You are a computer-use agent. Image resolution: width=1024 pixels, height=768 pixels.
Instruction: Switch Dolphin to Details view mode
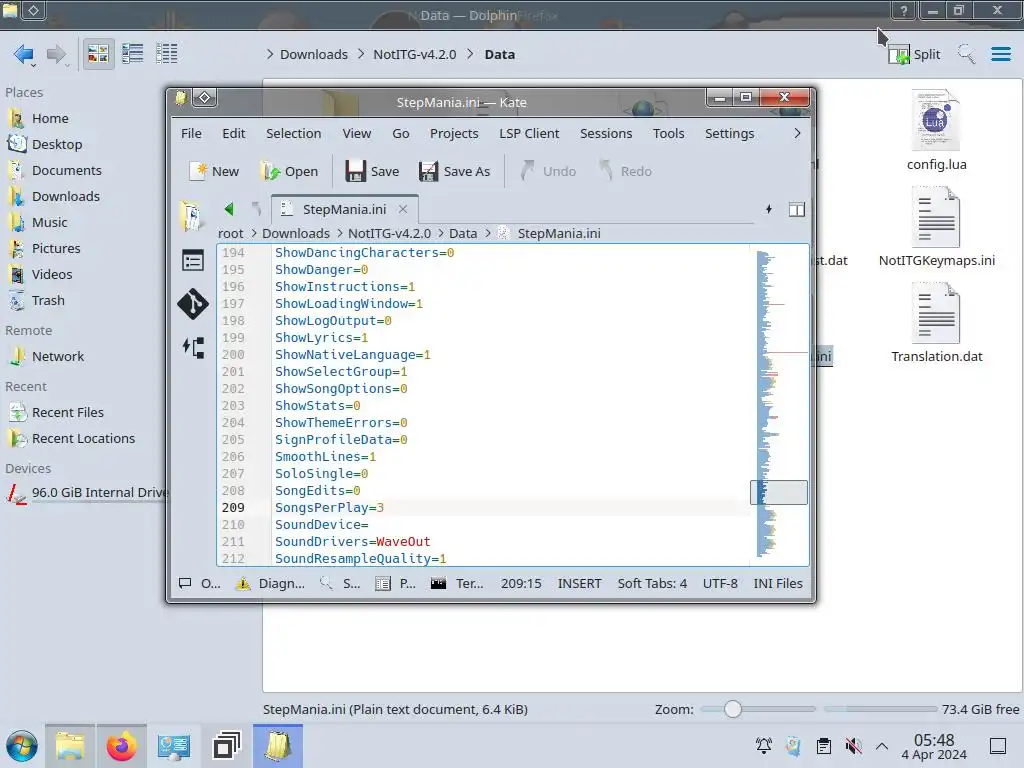click(x=167, y=54)
